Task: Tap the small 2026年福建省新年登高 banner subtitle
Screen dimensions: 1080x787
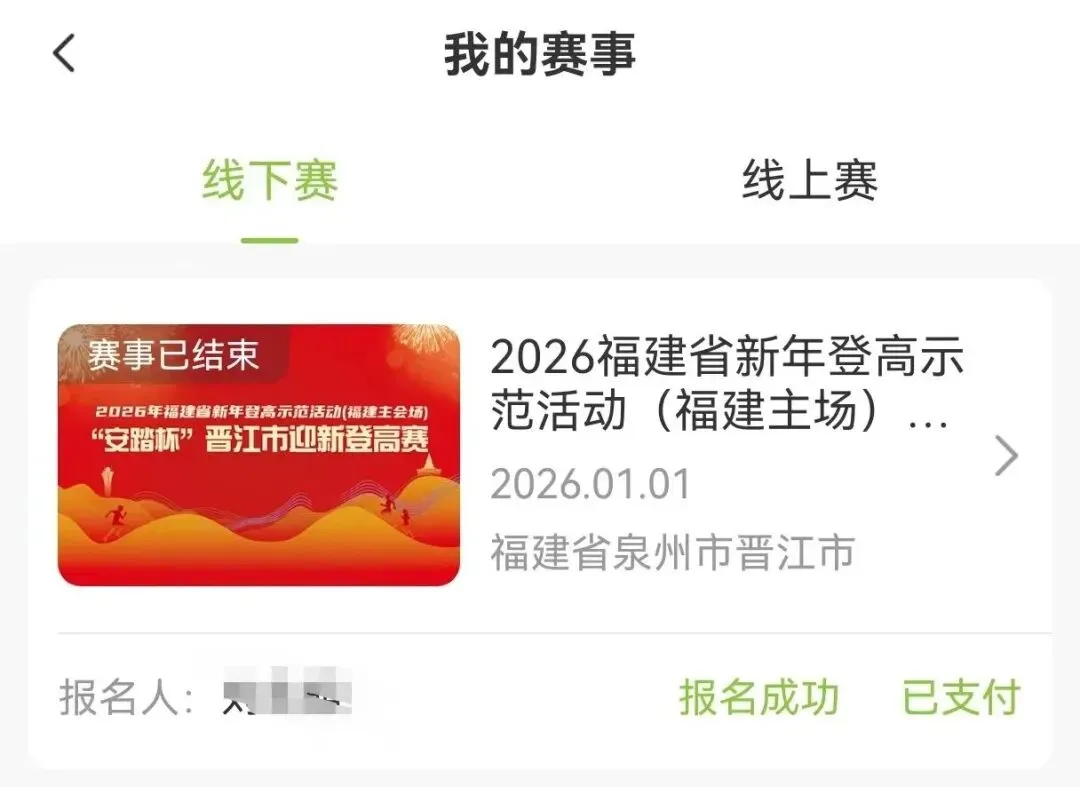Action: pos(262,412)
